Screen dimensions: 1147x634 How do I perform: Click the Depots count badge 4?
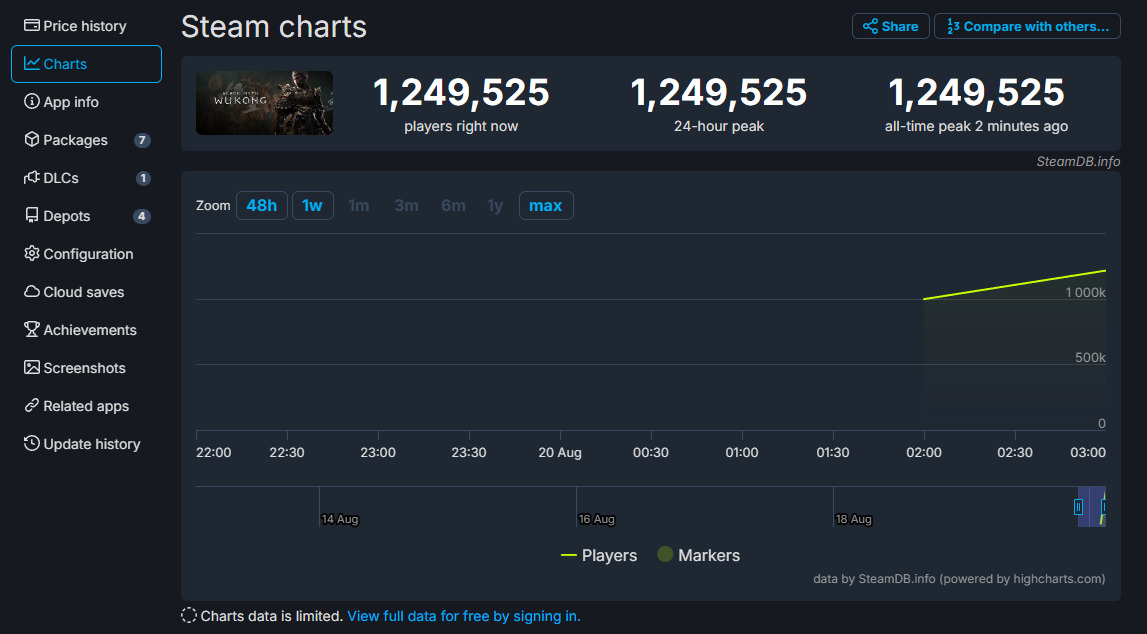142,216
